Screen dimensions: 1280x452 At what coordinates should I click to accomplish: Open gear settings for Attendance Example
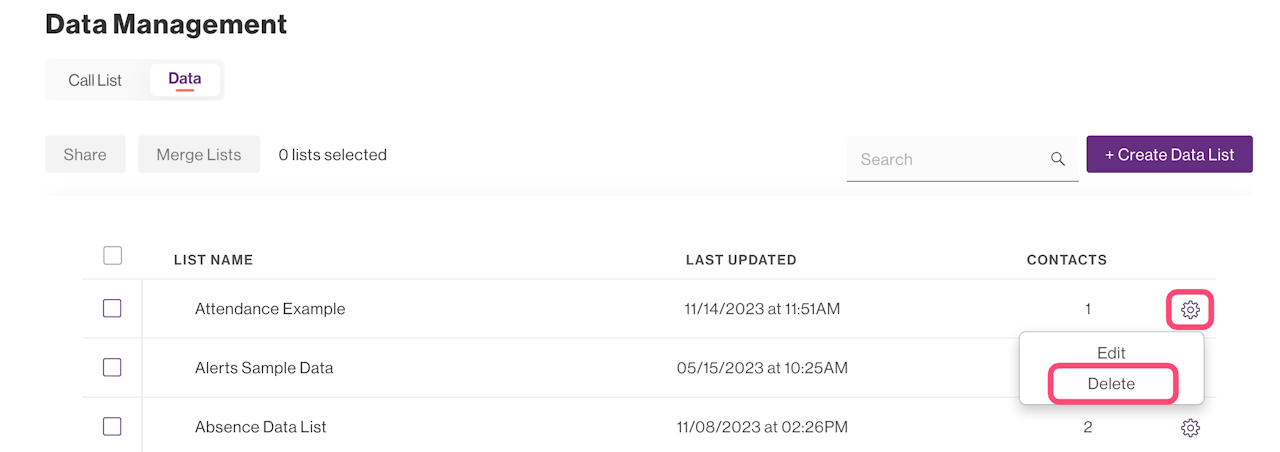[1190, 310]
